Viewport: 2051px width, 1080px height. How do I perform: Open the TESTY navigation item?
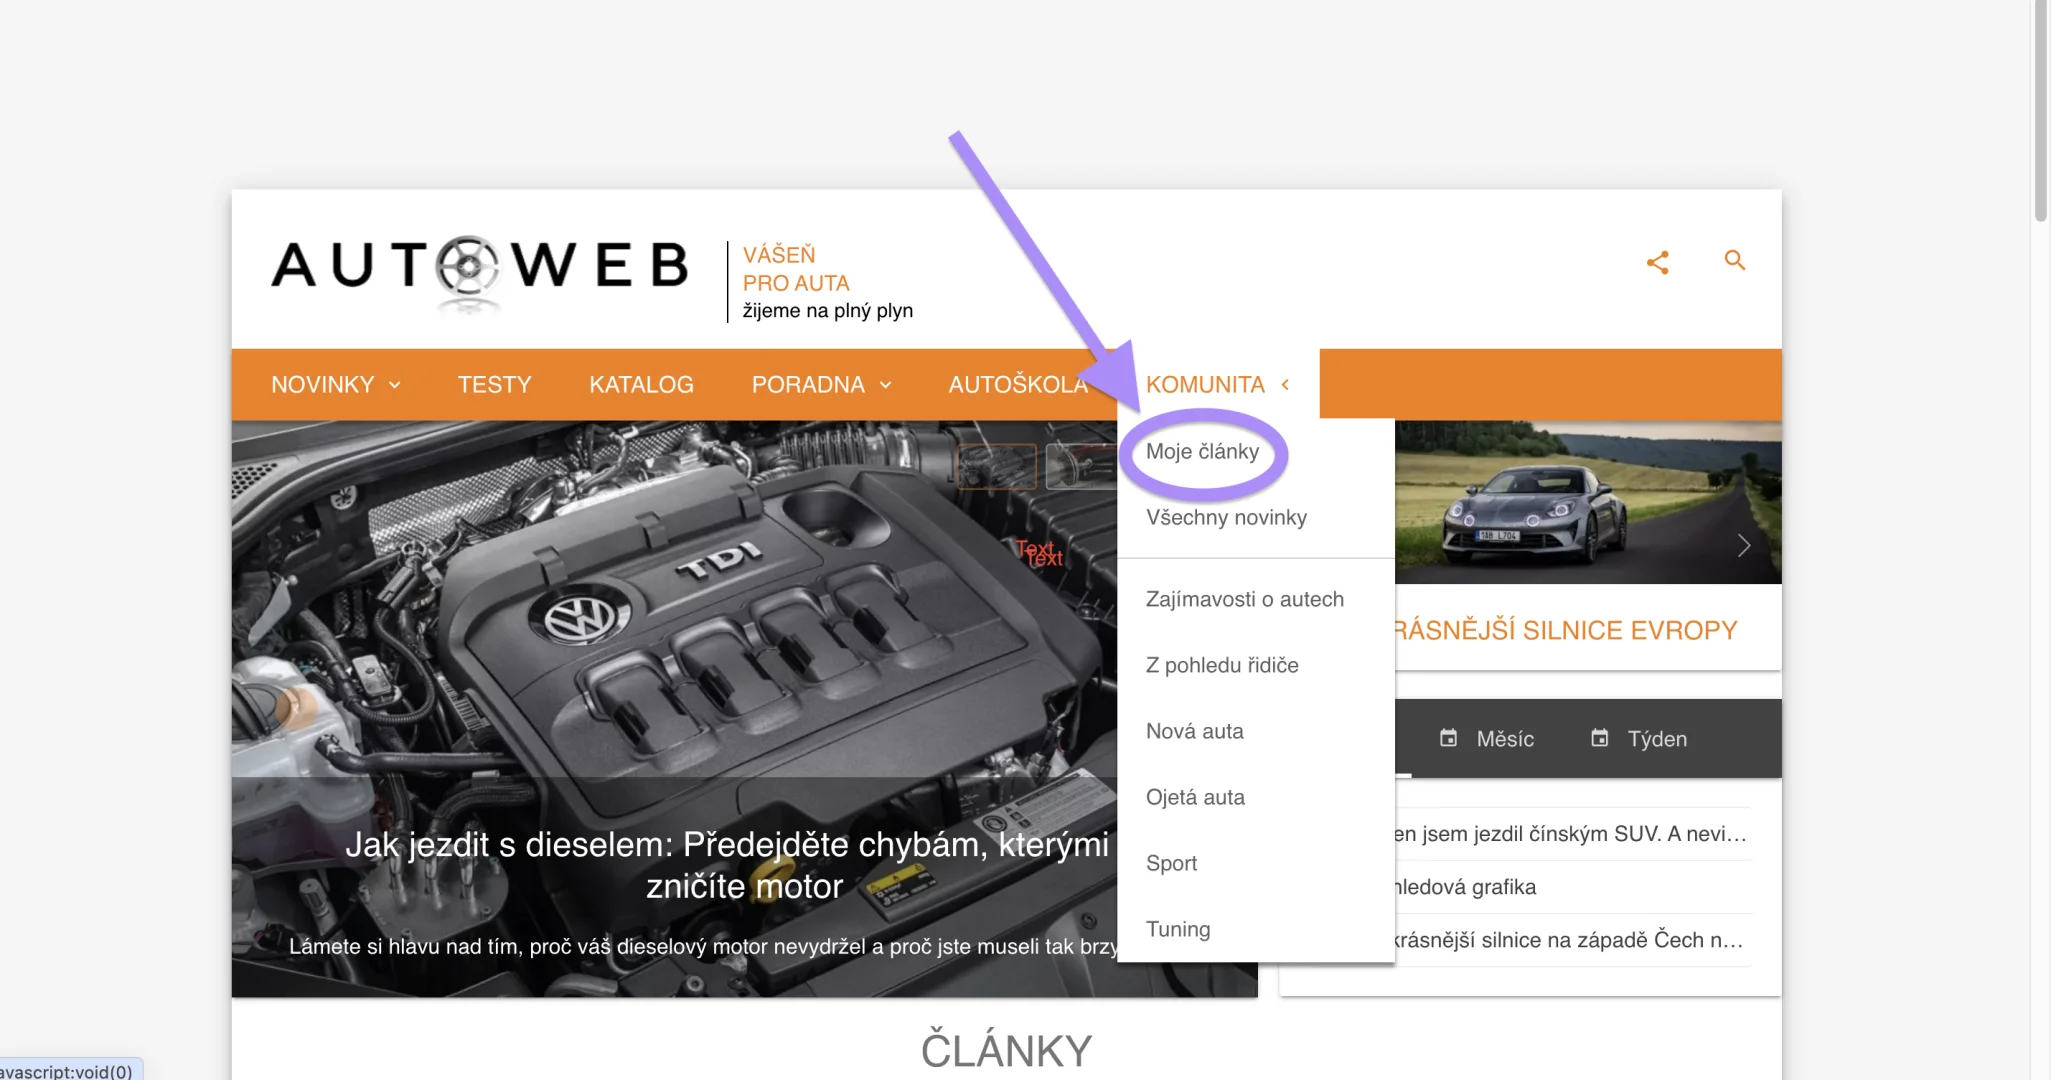[494, 385]
